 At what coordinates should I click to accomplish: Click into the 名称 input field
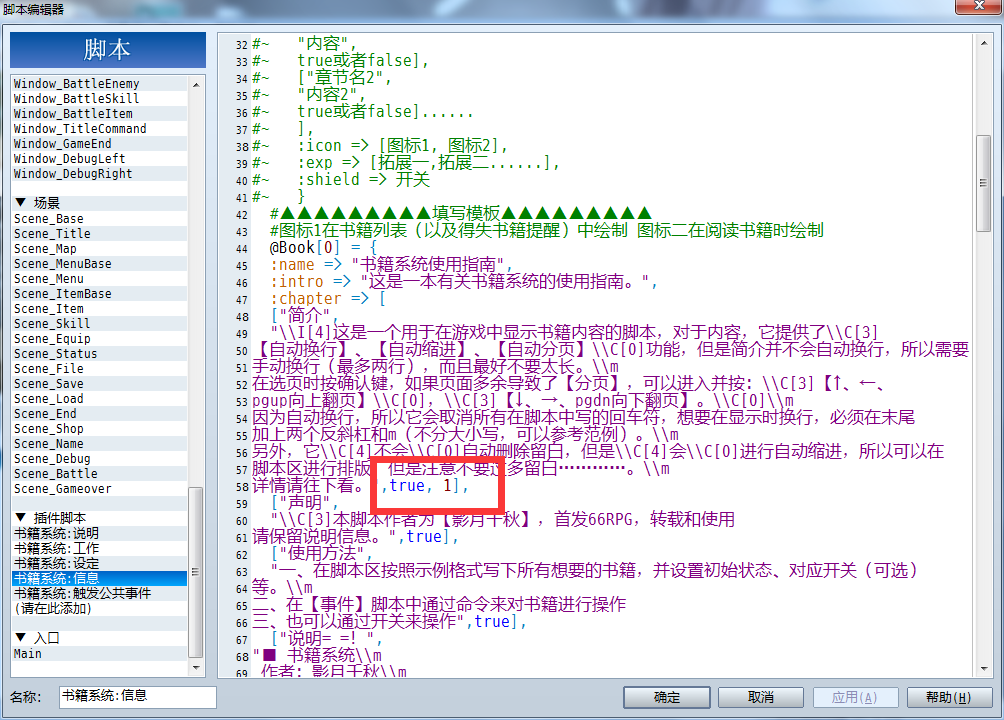(x=138, y=696)
